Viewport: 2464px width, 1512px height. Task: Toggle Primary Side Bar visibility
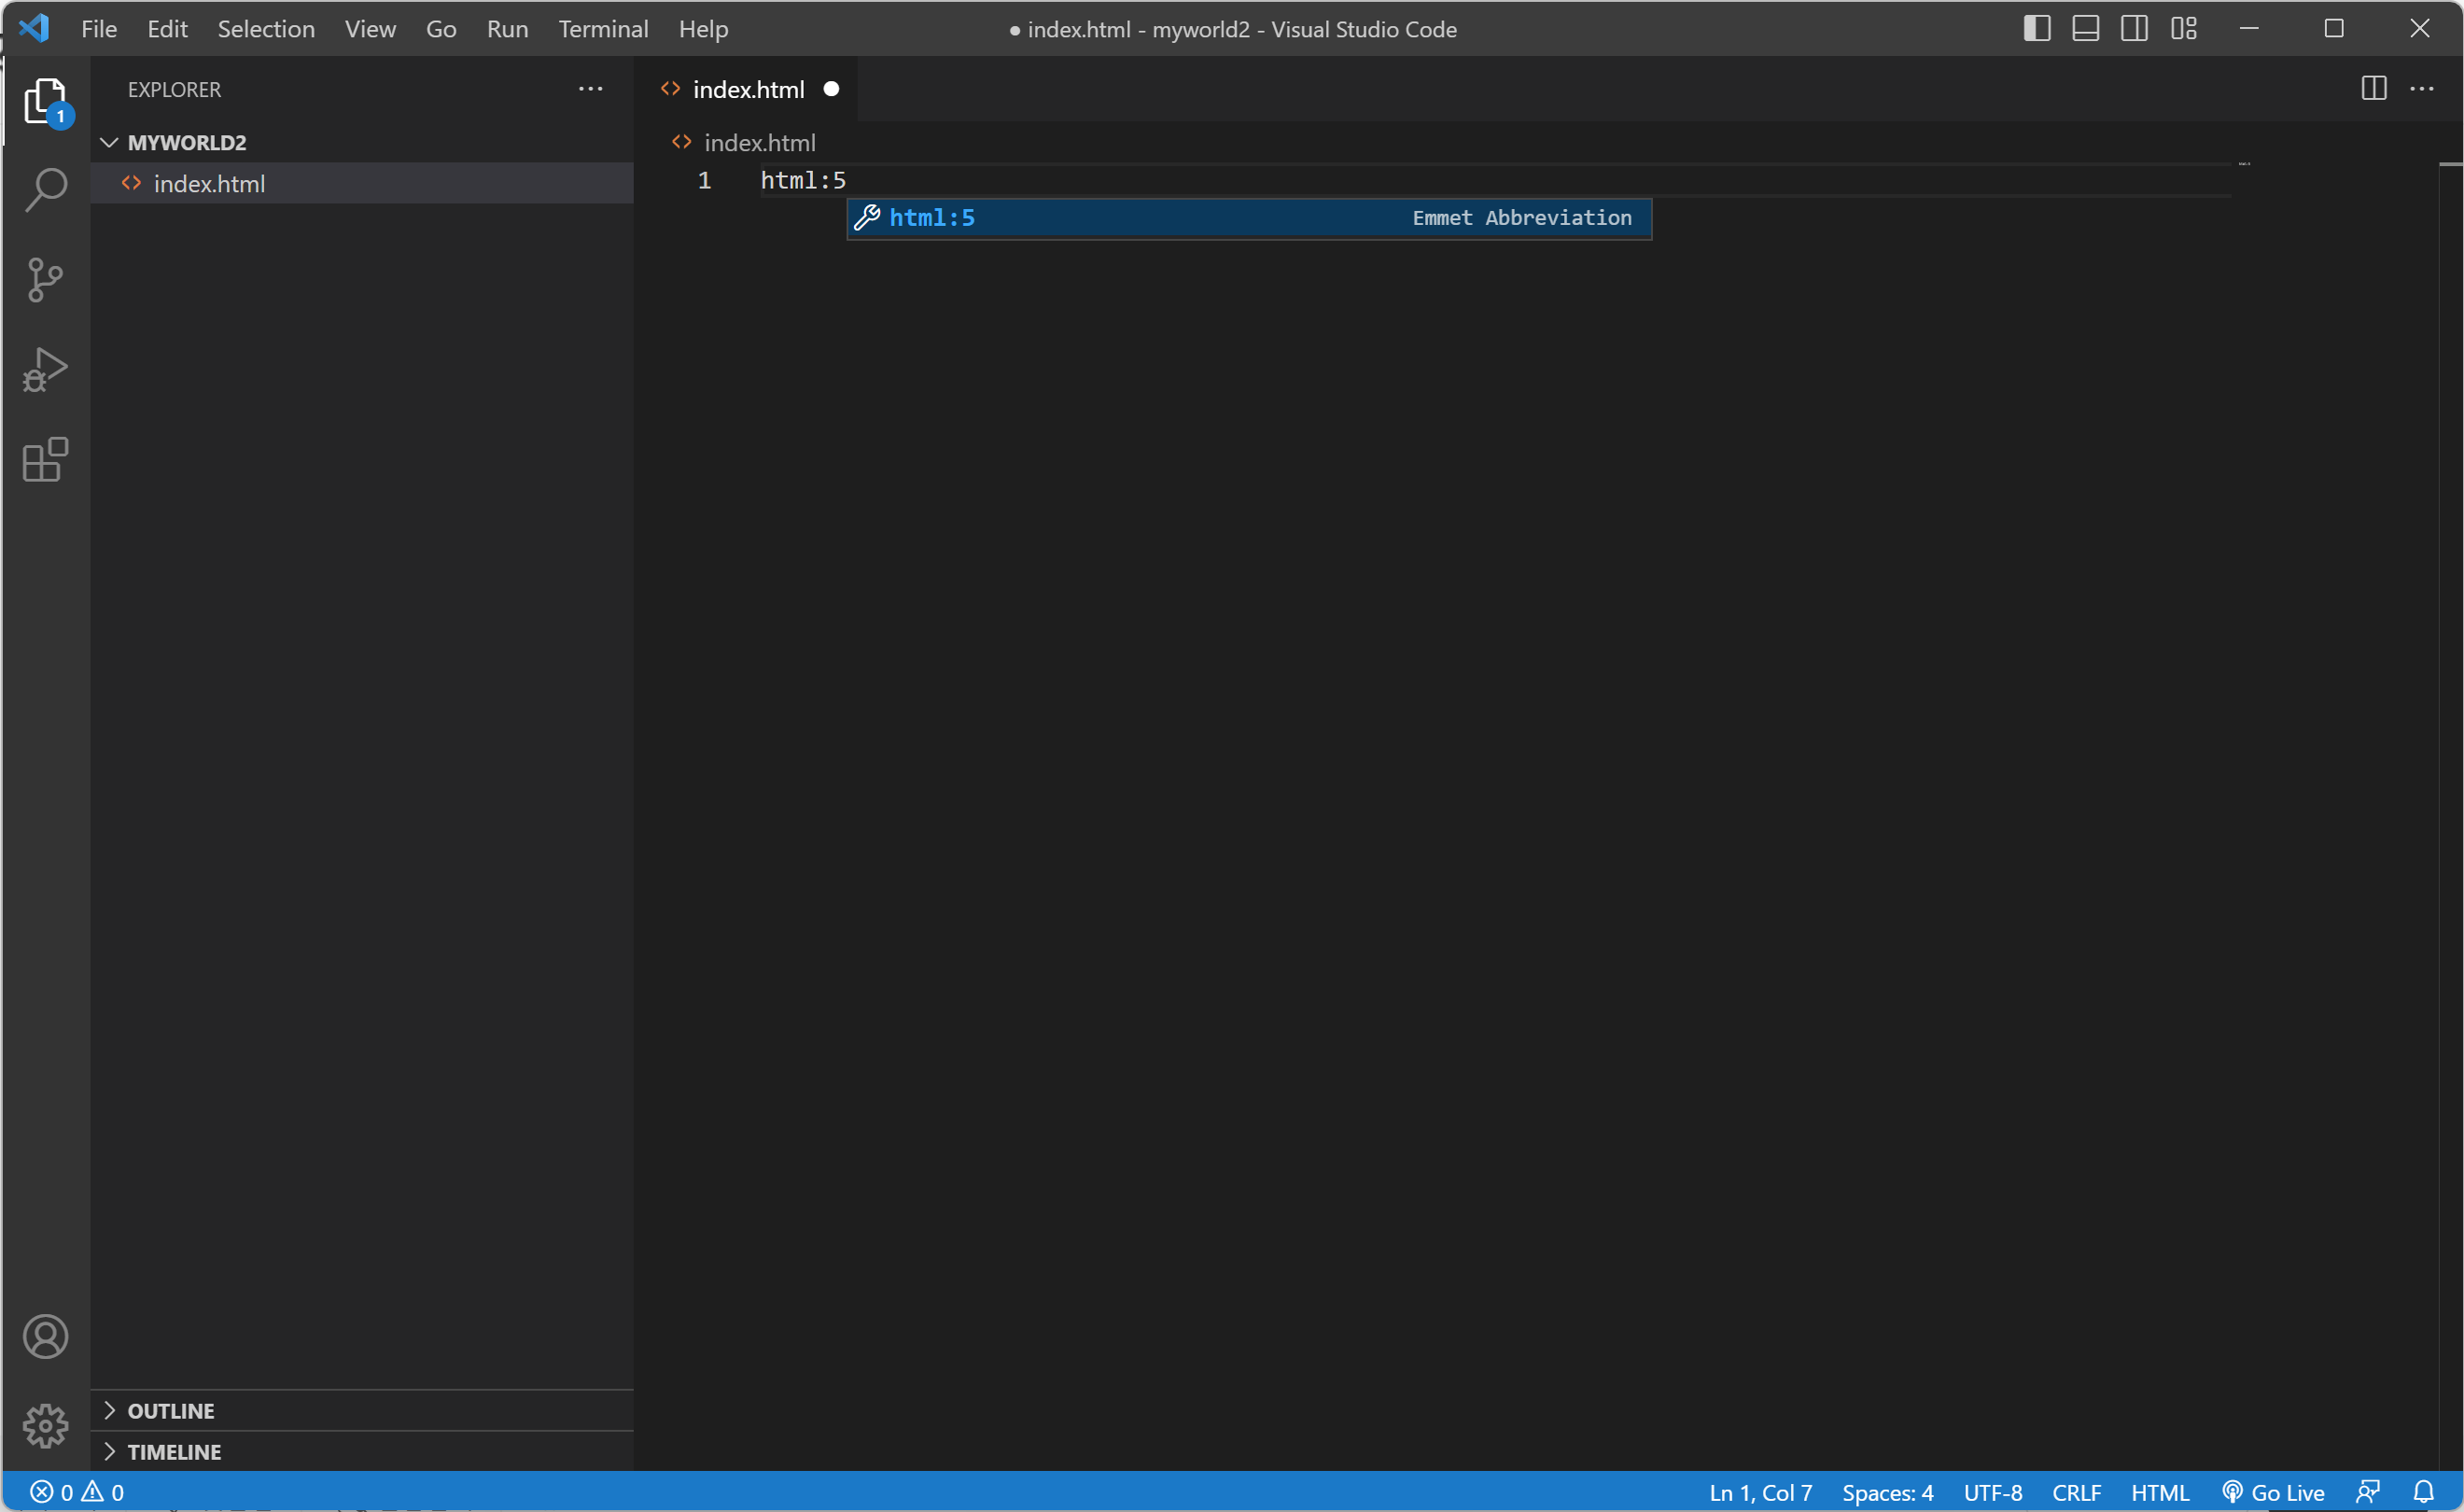click(2036, 29)
